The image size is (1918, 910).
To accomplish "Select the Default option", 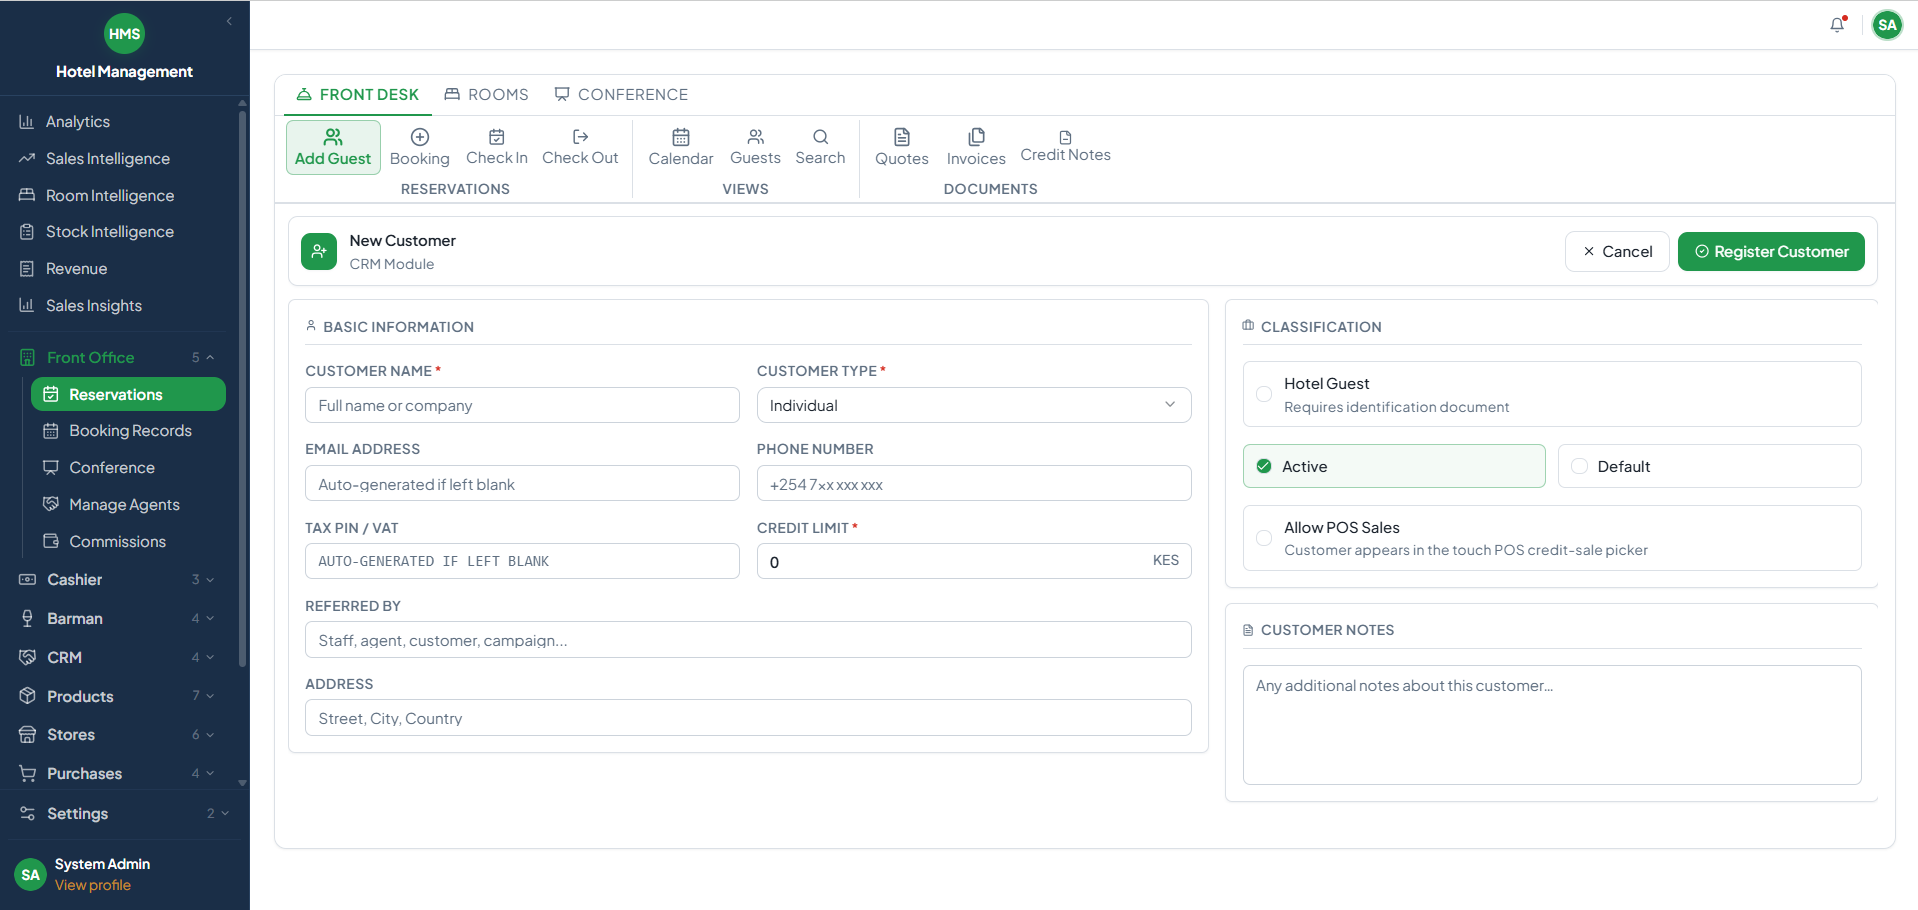I will [x=1709, y=466].
